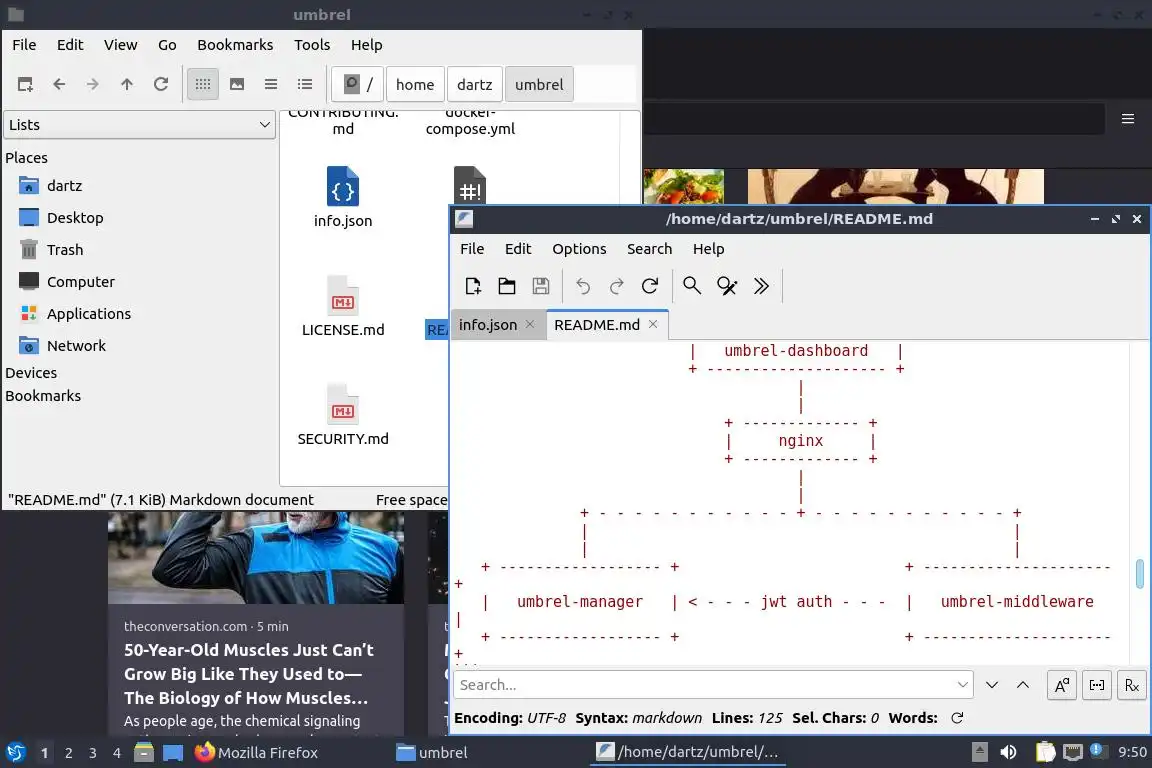Navigate to dartz in path bar

click(475, 85)
